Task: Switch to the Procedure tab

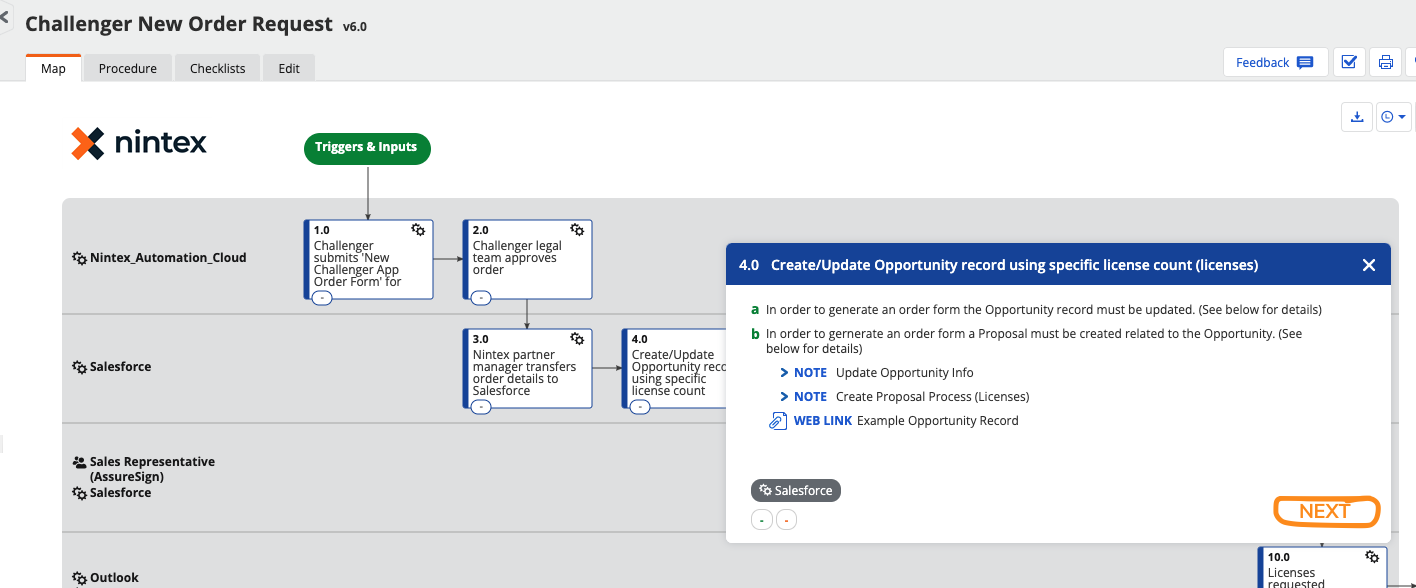Action: click(x=127, y=68)
